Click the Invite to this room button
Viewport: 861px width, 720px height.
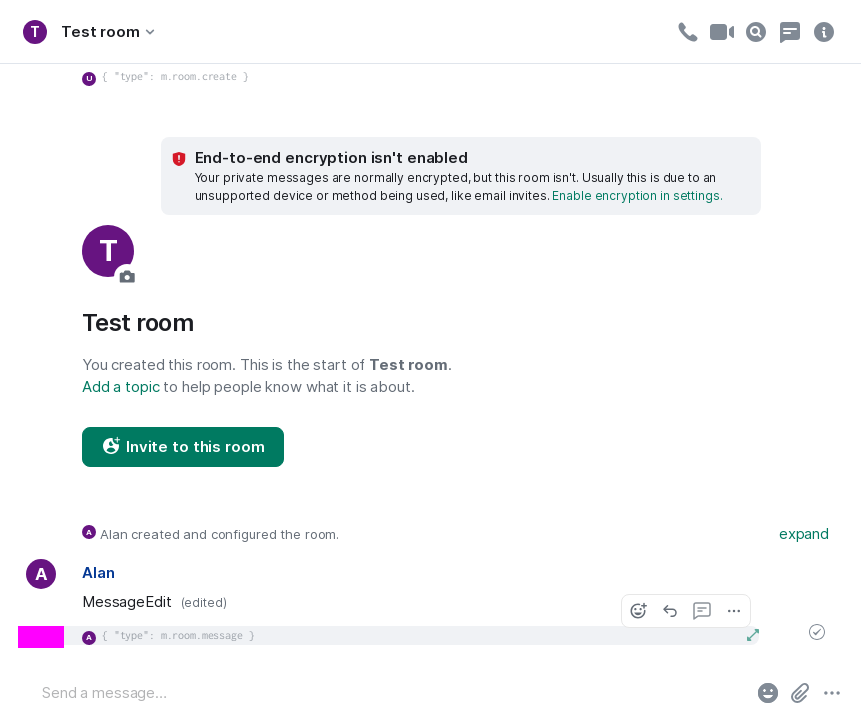pyautogui.click(x=183, y=447)
